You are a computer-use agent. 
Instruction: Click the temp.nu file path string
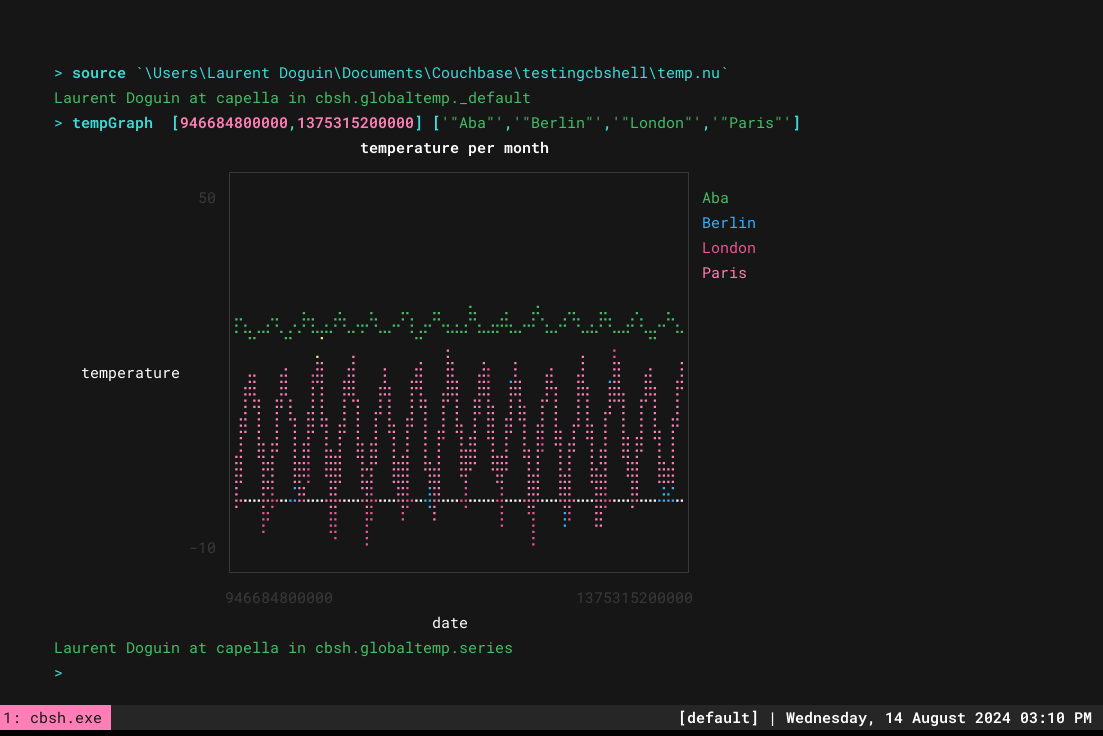pyautogui.click(x=432, y=73)
